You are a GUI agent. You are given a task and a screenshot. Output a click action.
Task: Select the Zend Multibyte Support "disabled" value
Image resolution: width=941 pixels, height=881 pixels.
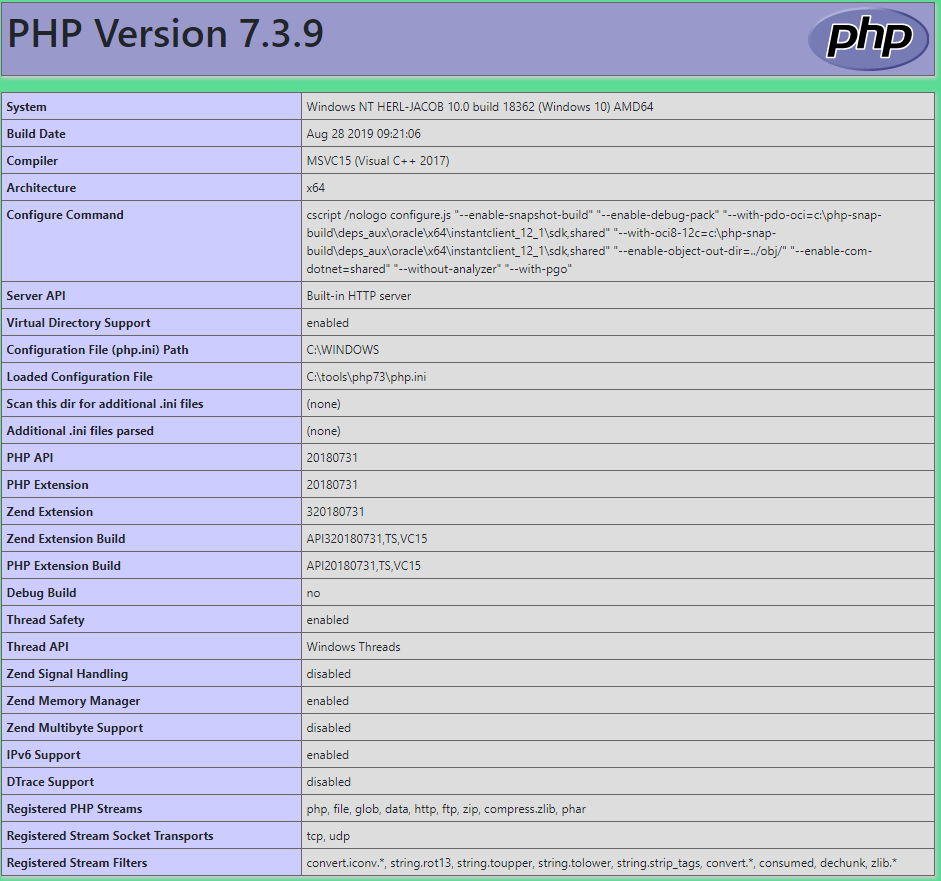pos(329,728)
